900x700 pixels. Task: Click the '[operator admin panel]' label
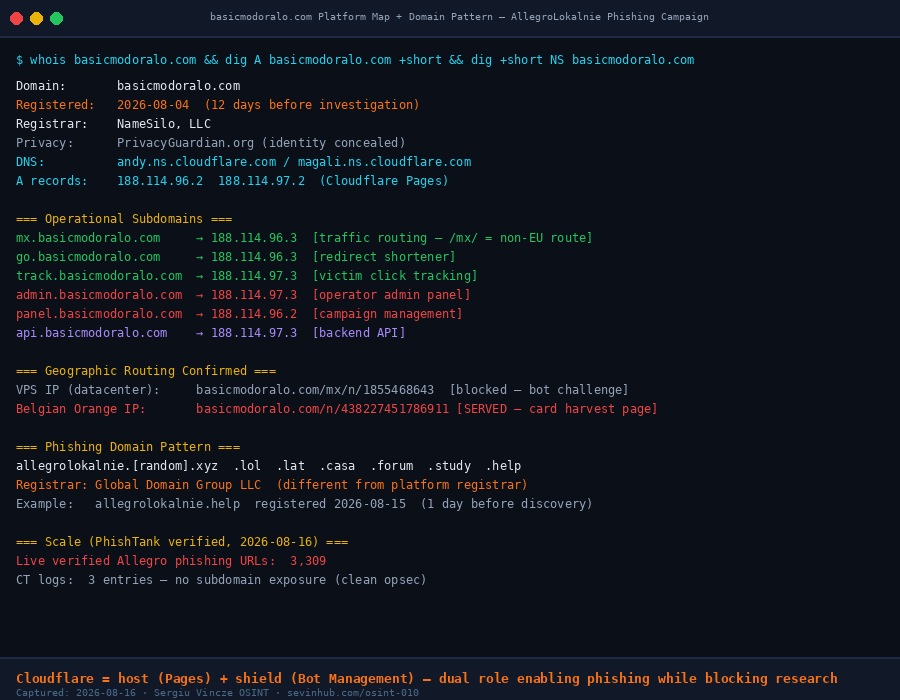click(391, 294)
